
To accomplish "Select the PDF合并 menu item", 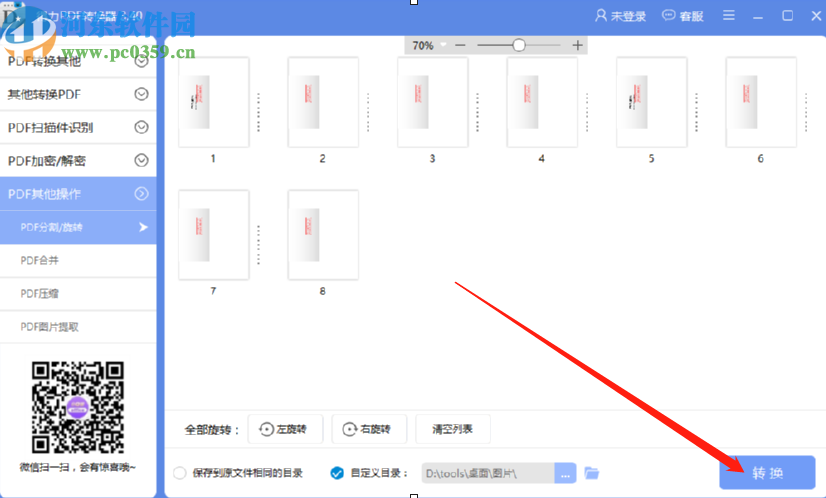I will (78, 260).
